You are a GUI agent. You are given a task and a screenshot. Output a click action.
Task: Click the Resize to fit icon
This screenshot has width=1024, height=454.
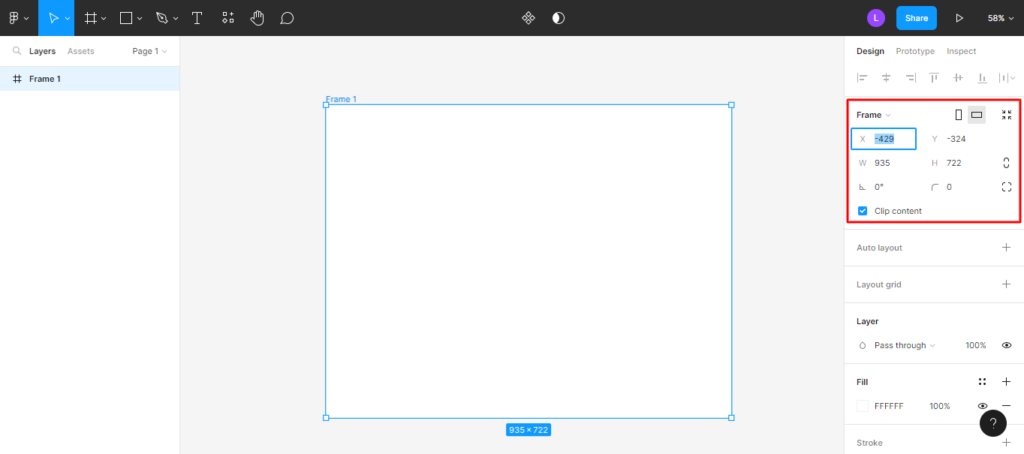1006,115
